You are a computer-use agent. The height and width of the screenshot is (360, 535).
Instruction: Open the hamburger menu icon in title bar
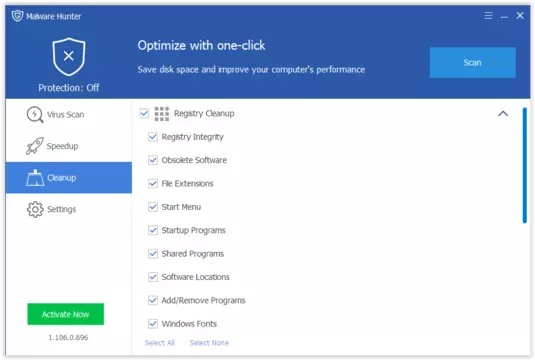(488, 16)
